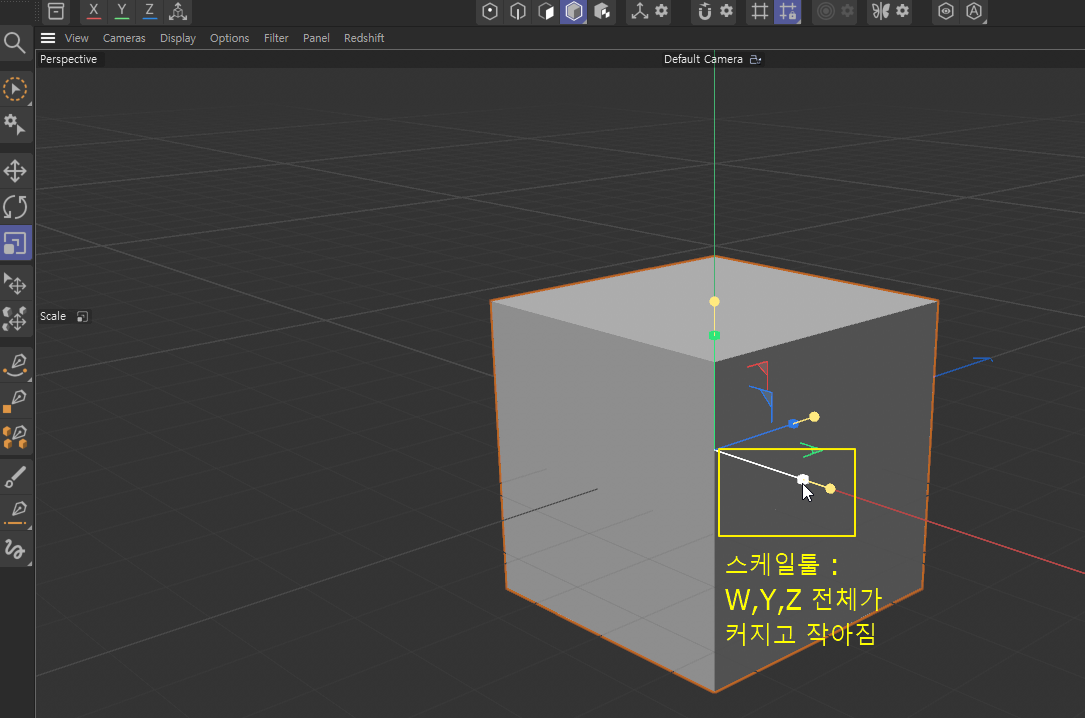Toggle the Y axis lock
The image size is (1085, 718).
tap(122, 11)
